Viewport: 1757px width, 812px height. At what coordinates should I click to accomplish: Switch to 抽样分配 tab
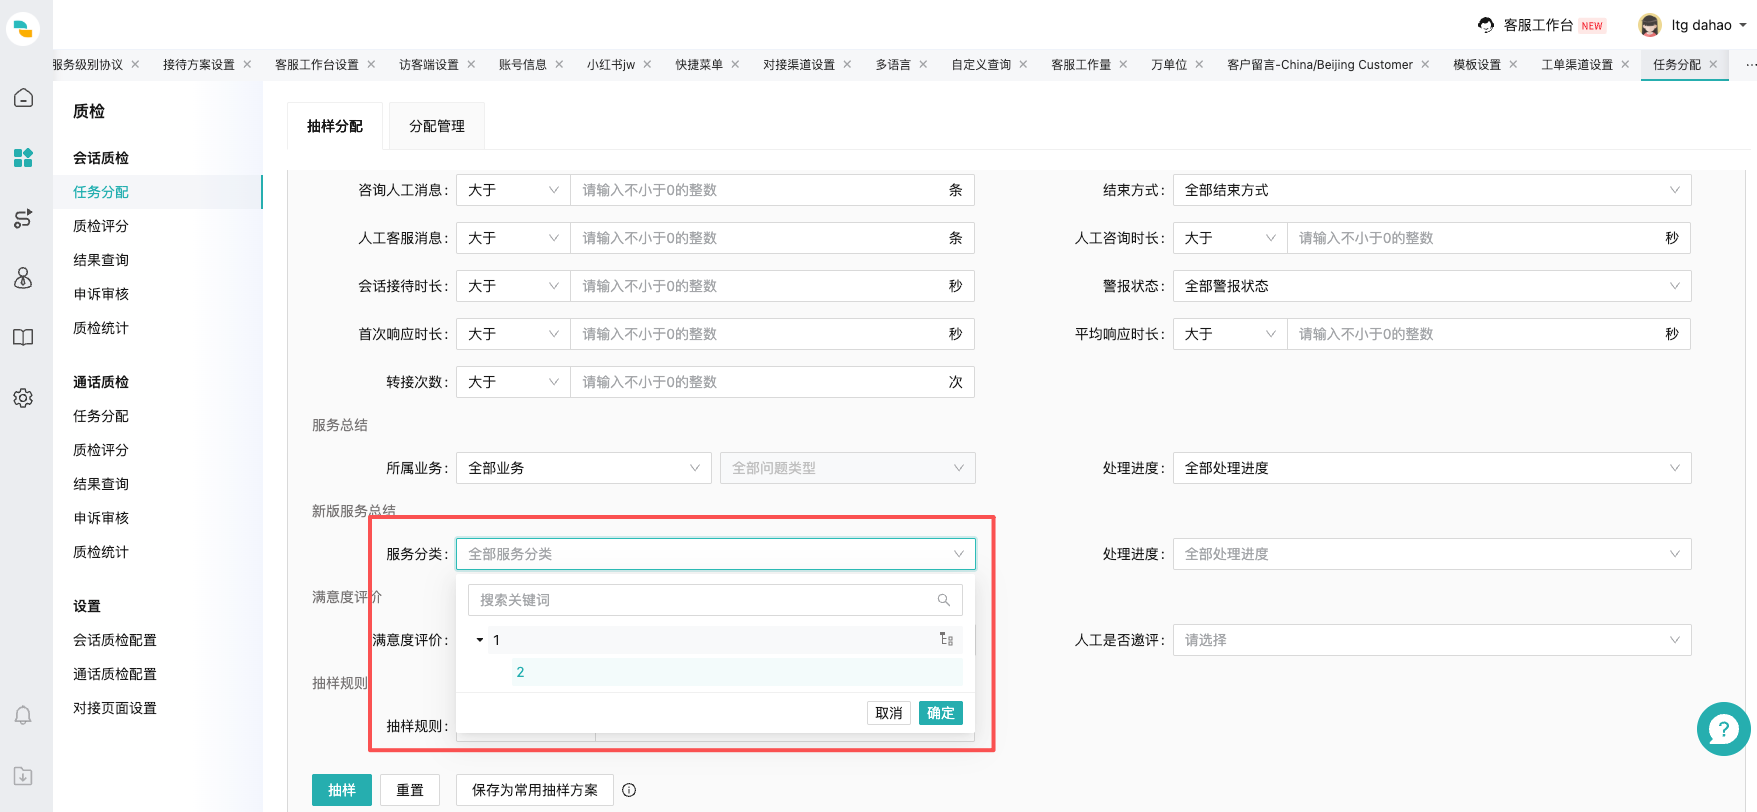335,126
